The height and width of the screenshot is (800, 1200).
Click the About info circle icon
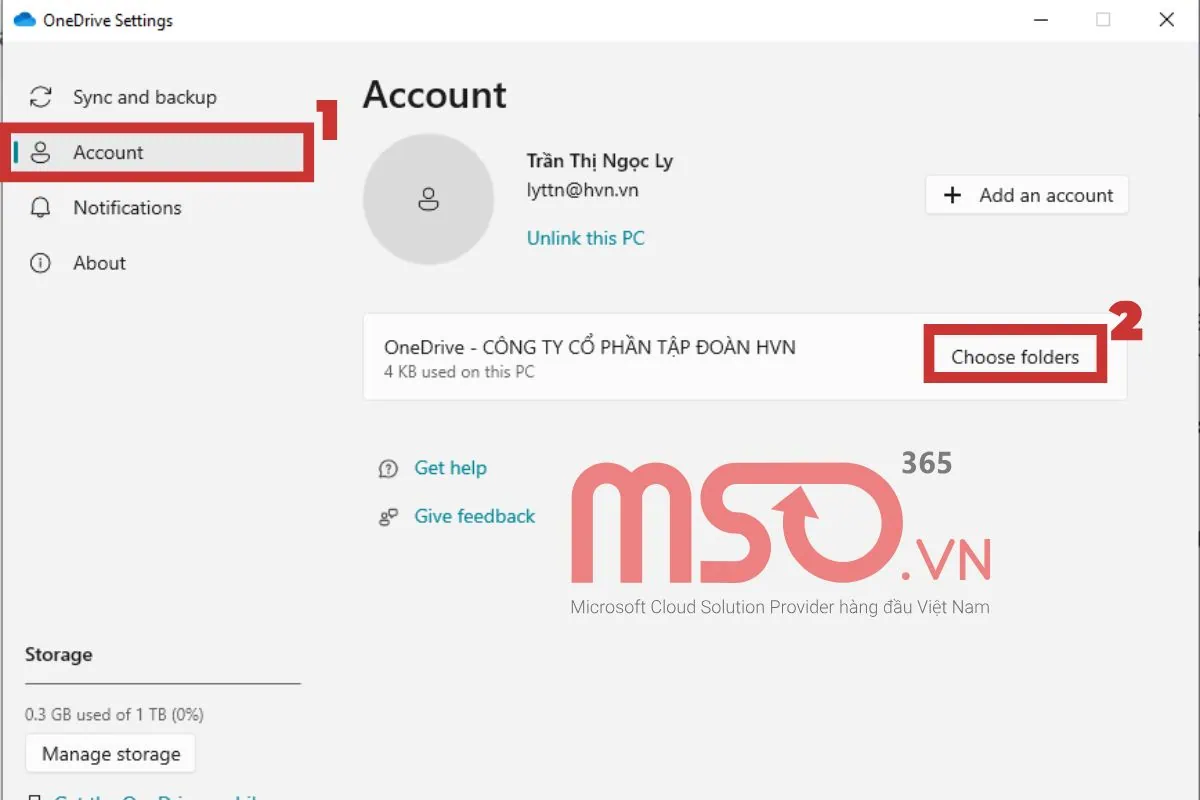40,263
